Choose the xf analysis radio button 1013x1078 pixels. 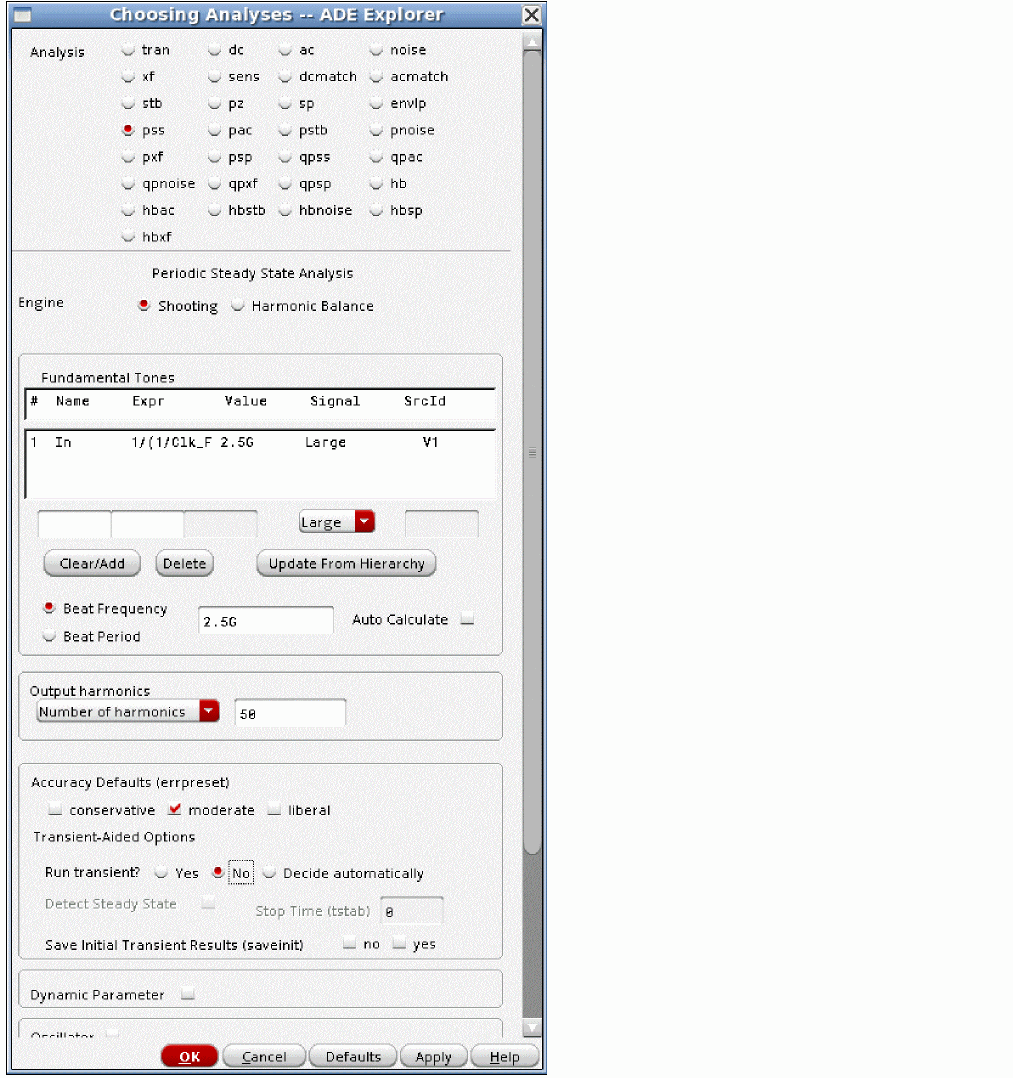point(128,76)
